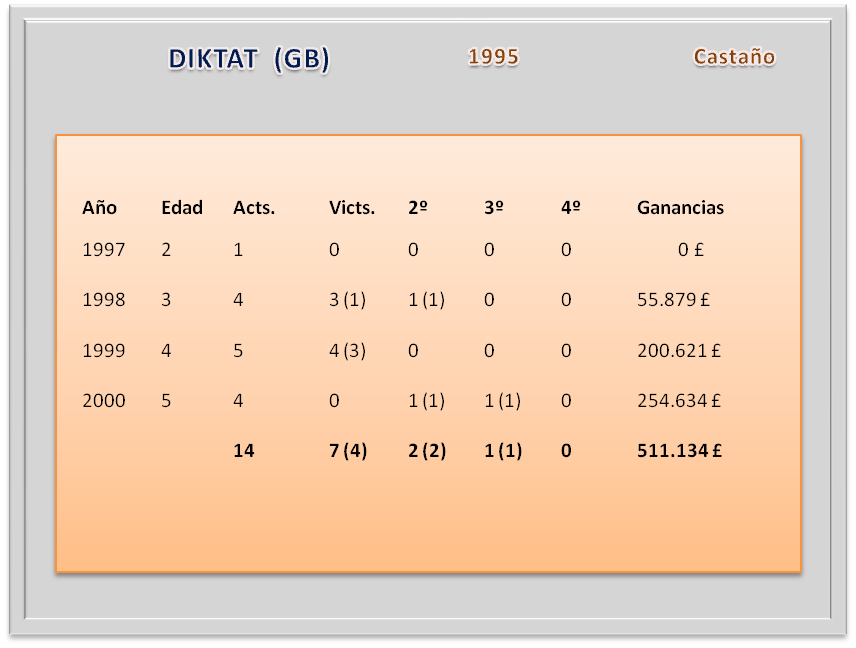Select the Año column header
856x648 pixels.
click(99, 208)
